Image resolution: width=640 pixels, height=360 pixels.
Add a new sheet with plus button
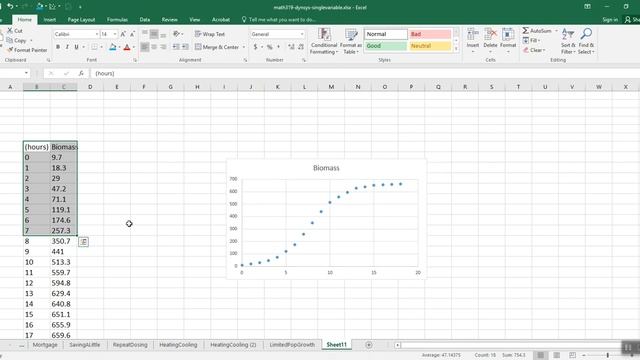pyautogui.click(x=369, y=345)
